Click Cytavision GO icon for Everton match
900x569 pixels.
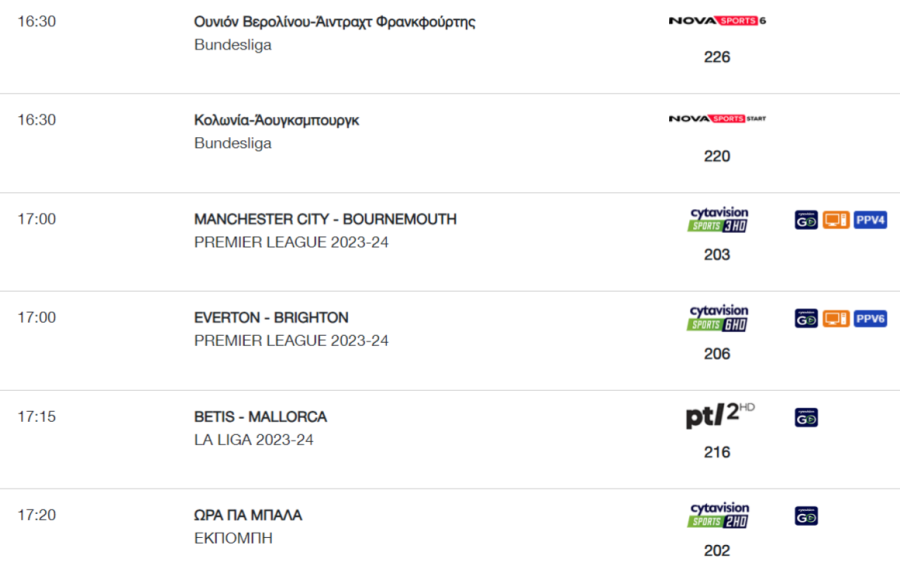[806, 319]
